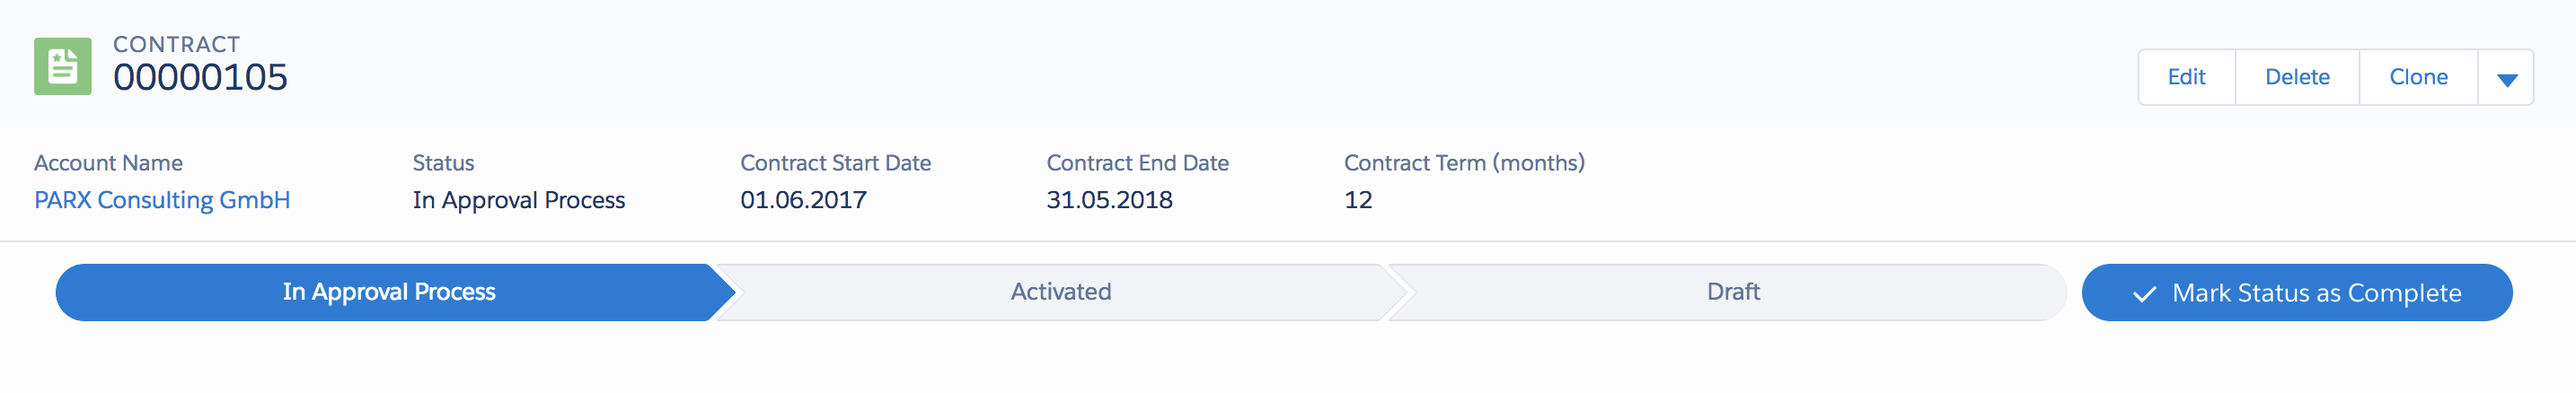This screenshot has width=2576, height=393.
Task: Click the Contract Term (months) label
Action: tap(1463, 163)
